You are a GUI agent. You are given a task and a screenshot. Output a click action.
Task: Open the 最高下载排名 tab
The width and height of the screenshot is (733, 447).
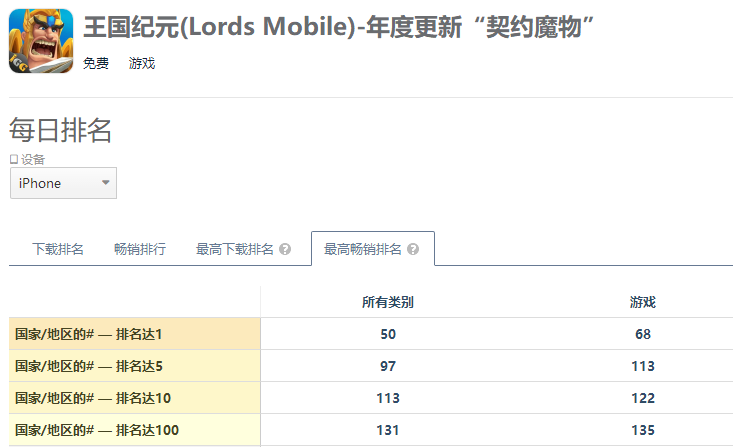[x=234, y=249]
